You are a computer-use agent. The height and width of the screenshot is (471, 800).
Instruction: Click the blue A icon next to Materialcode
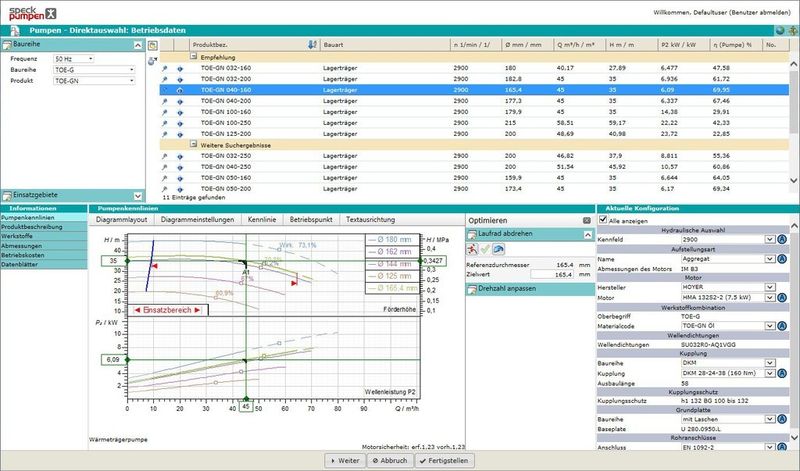pos(782,326)
